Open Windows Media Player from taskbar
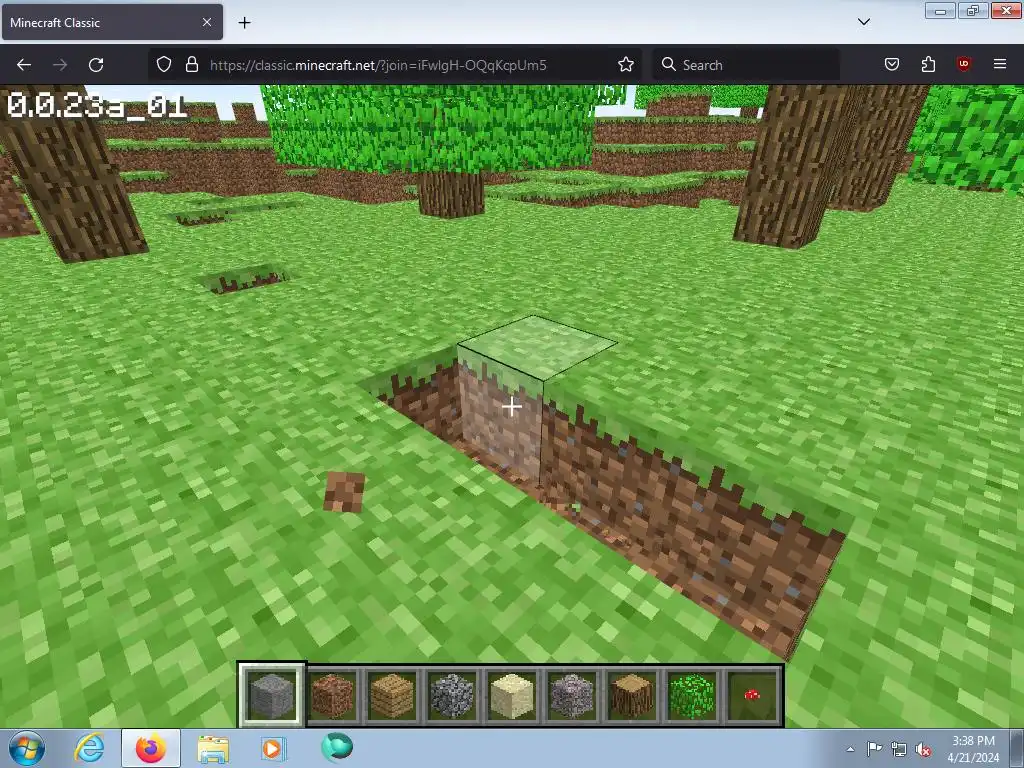The image size is (1024, 768). (274, 748)
